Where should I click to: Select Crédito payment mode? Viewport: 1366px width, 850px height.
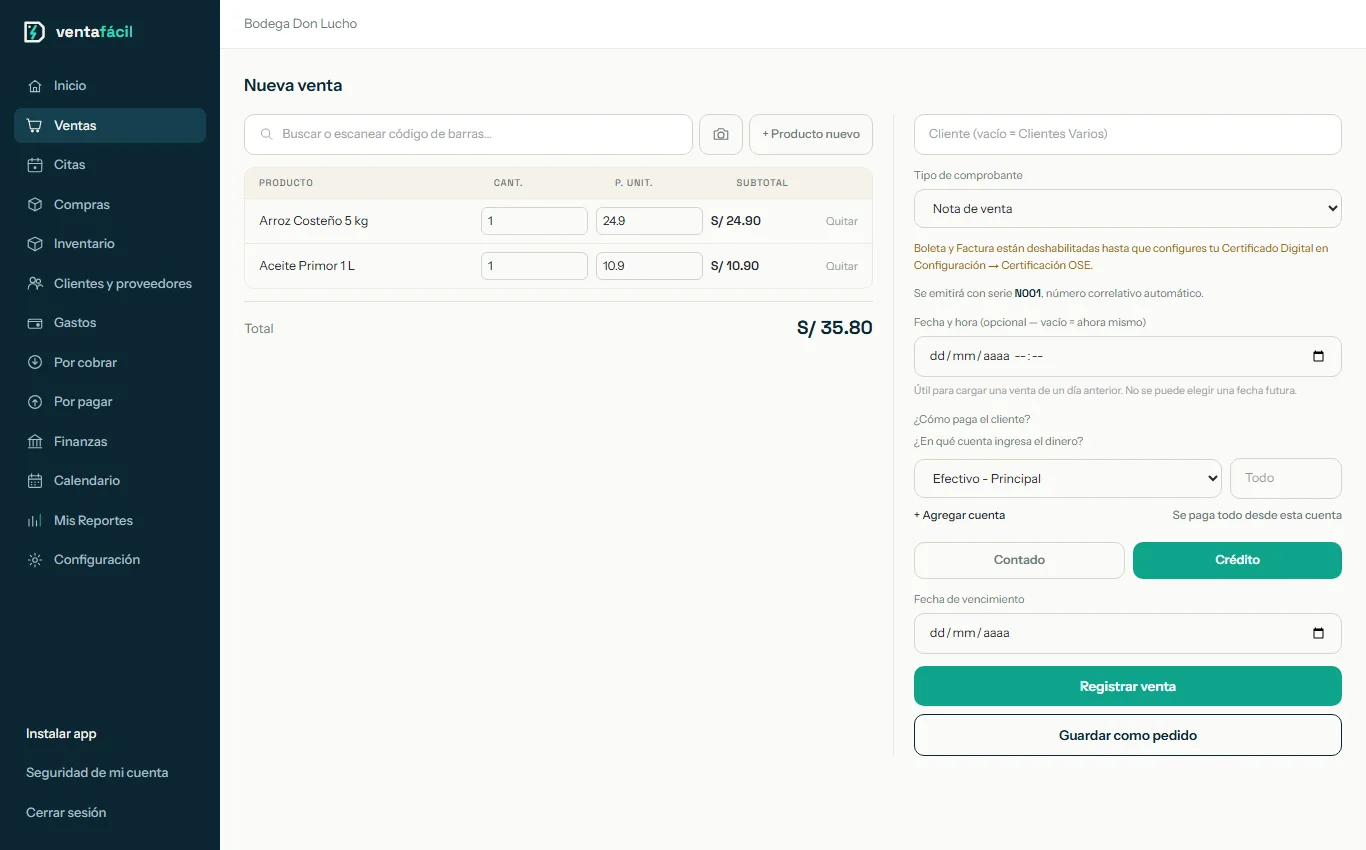(x=1237, y=560)
